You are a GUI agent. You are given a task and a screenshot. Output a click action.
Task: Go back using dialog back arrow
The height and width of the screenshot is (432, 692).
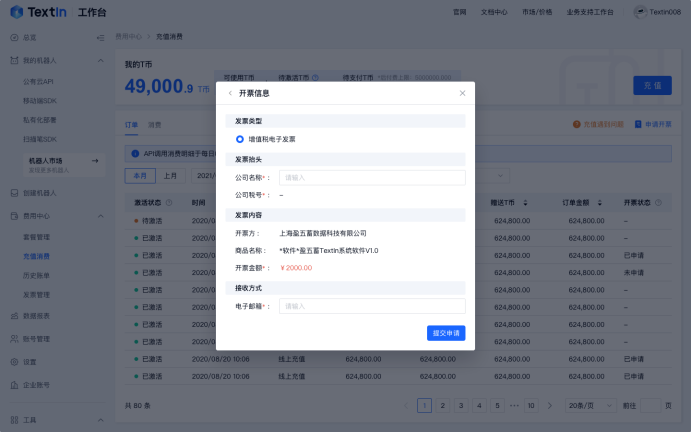230,93
